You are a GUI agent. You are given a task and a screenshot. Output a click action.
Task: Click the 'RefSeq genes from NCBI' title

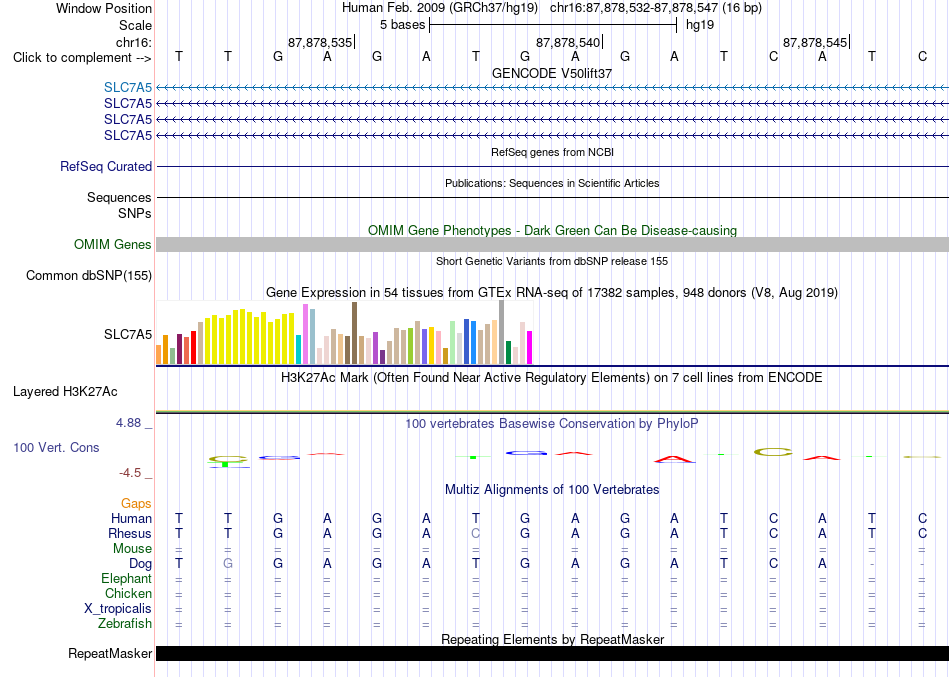[x=552, y=152]
